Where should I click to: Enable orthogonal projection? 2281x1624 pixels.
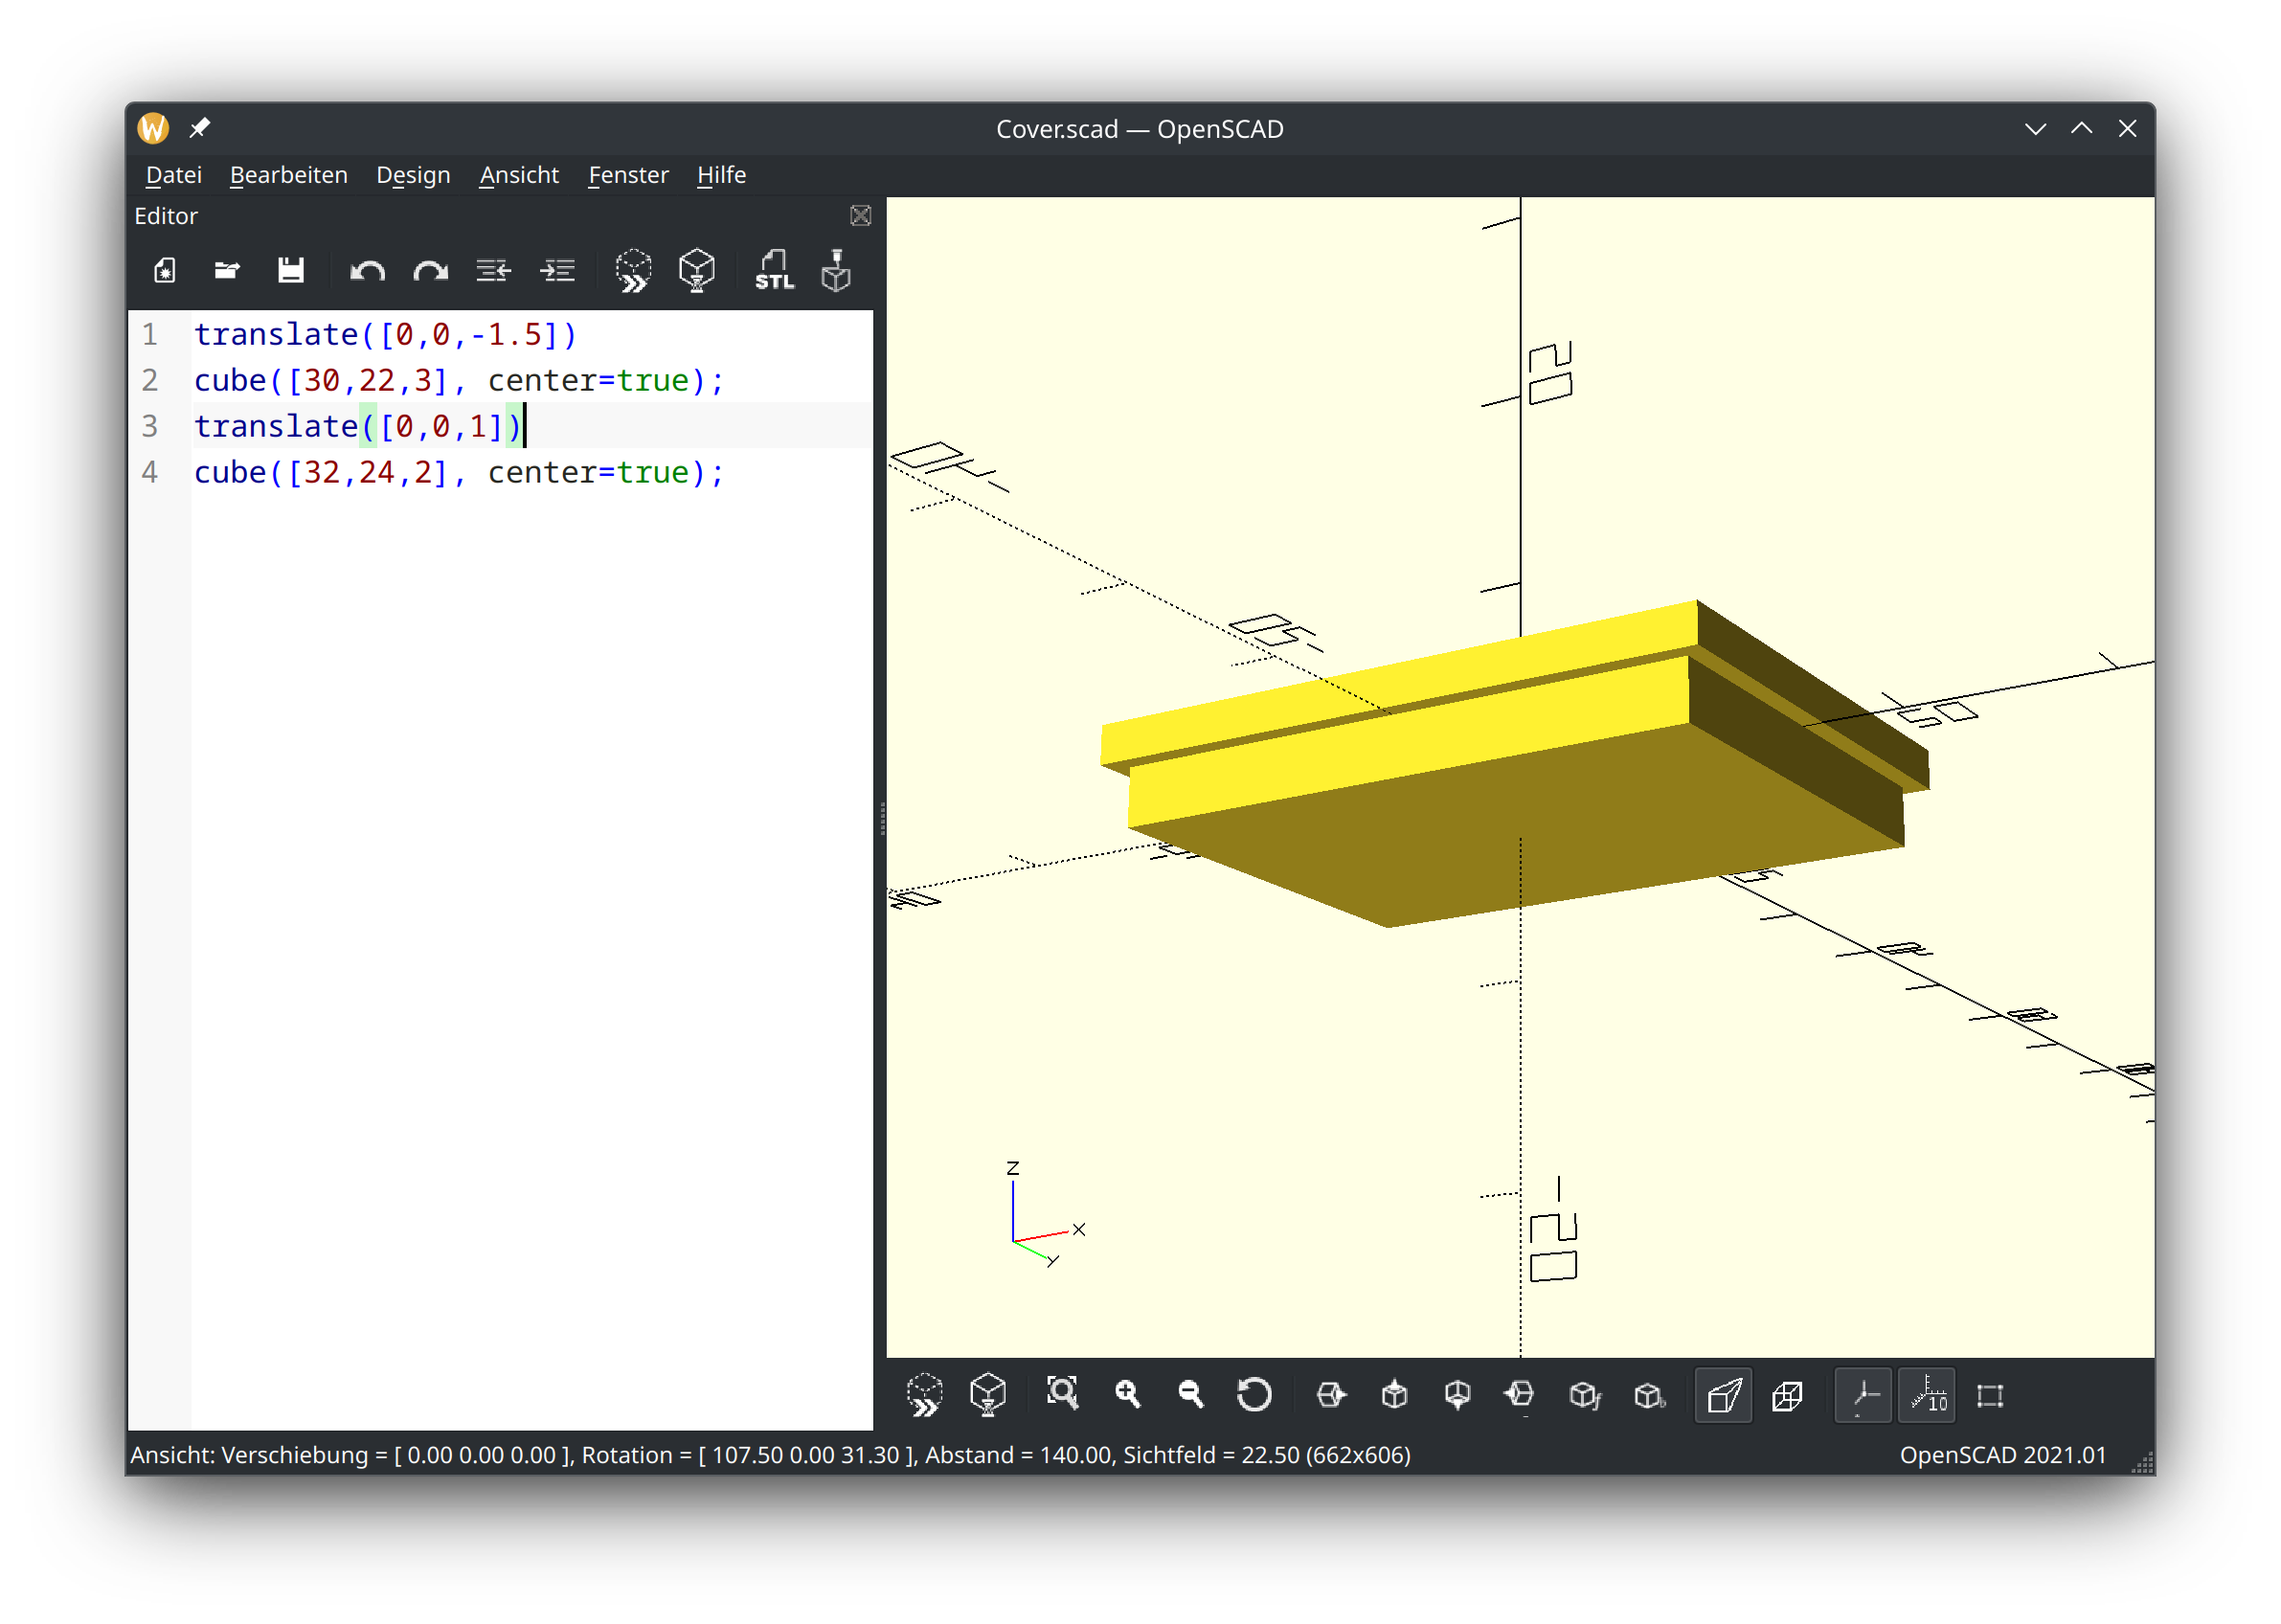point(1788,1396)
